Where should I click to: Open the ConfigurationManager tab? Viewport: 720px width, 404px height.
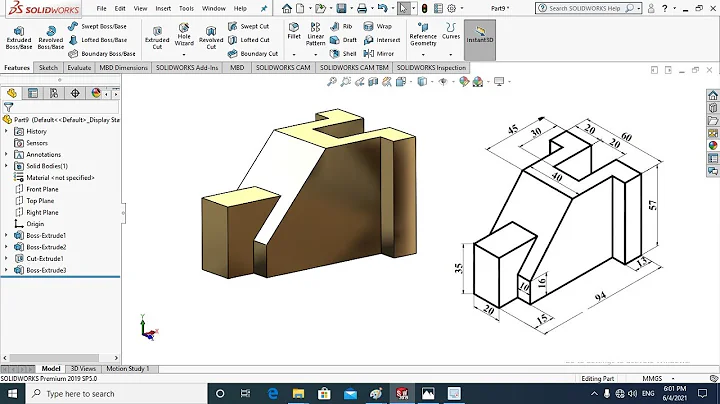coord(54,93)
